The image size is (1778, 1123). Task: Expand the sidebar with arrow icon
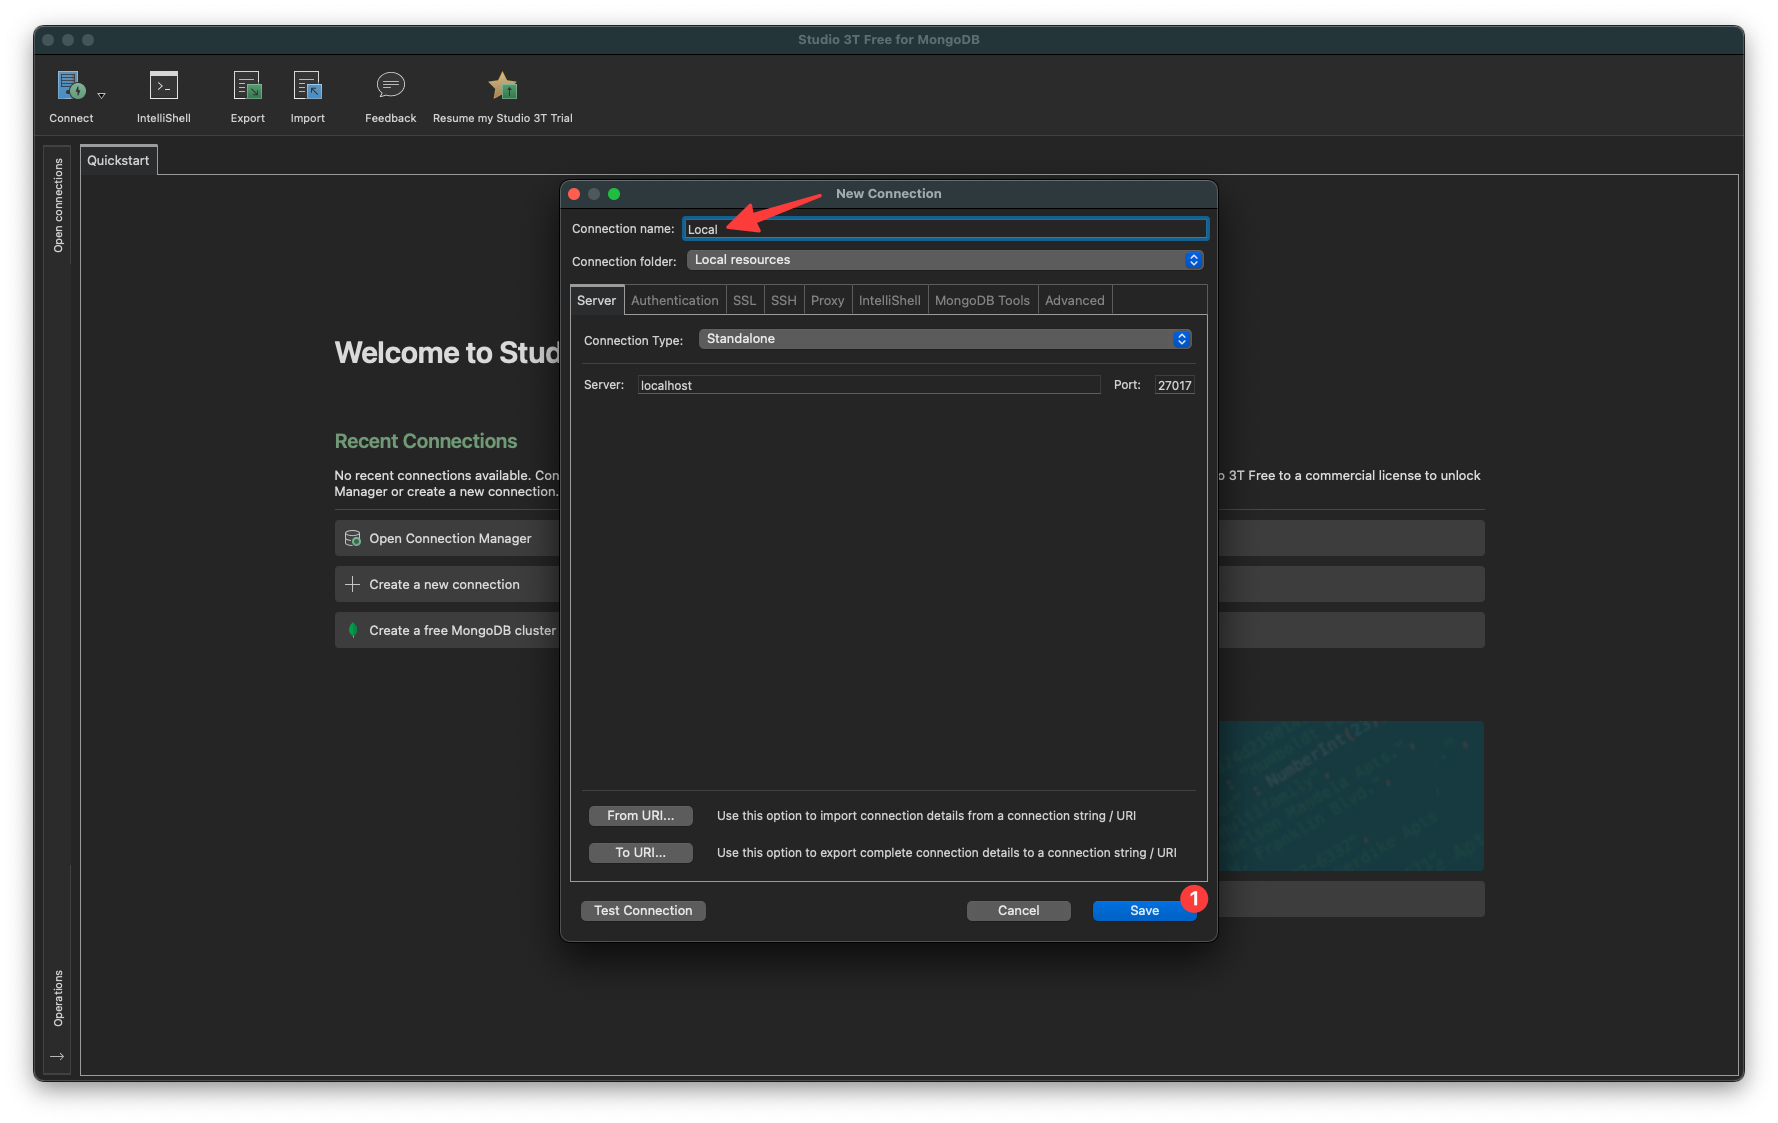coord(57,1056)
